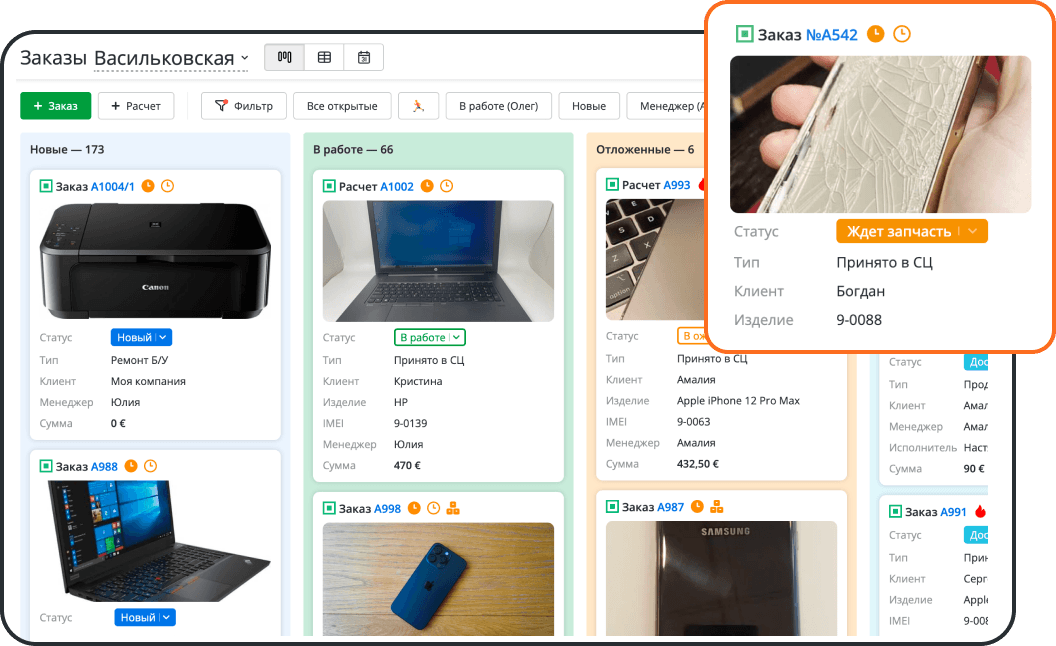Click outline clock icon on Расчет A1002
The height and width of the screenshot is (646, 1056).
(x=447, y=186)
